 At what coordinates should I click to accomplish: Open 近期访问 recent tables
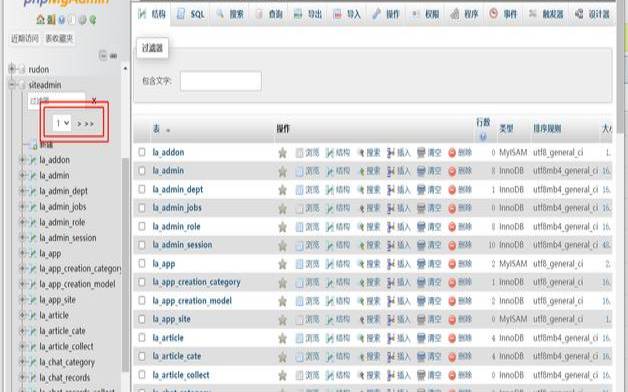pyautogui.click(x=25, y=38)
